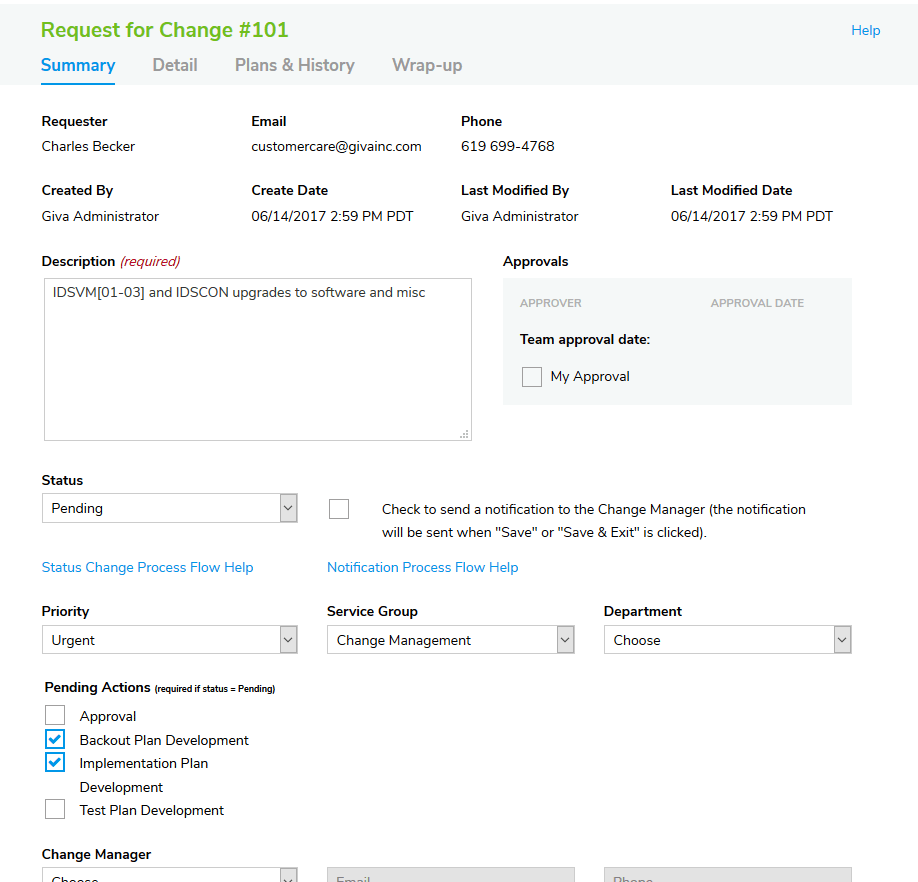
Task: Switch to the Summary tab
Action: click(x=78, y=65)
